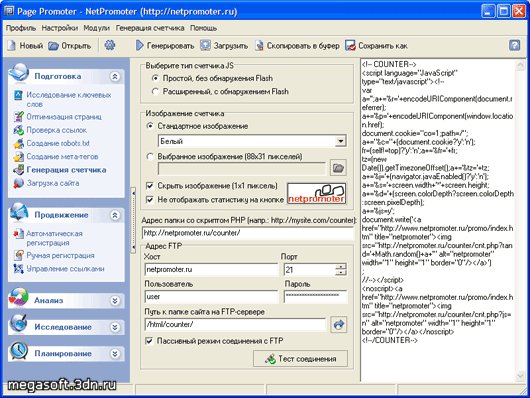Click the Загрузка сайта sidebar icon
The width and height of the screenshot is (530, 398).
tap(19, 183)
